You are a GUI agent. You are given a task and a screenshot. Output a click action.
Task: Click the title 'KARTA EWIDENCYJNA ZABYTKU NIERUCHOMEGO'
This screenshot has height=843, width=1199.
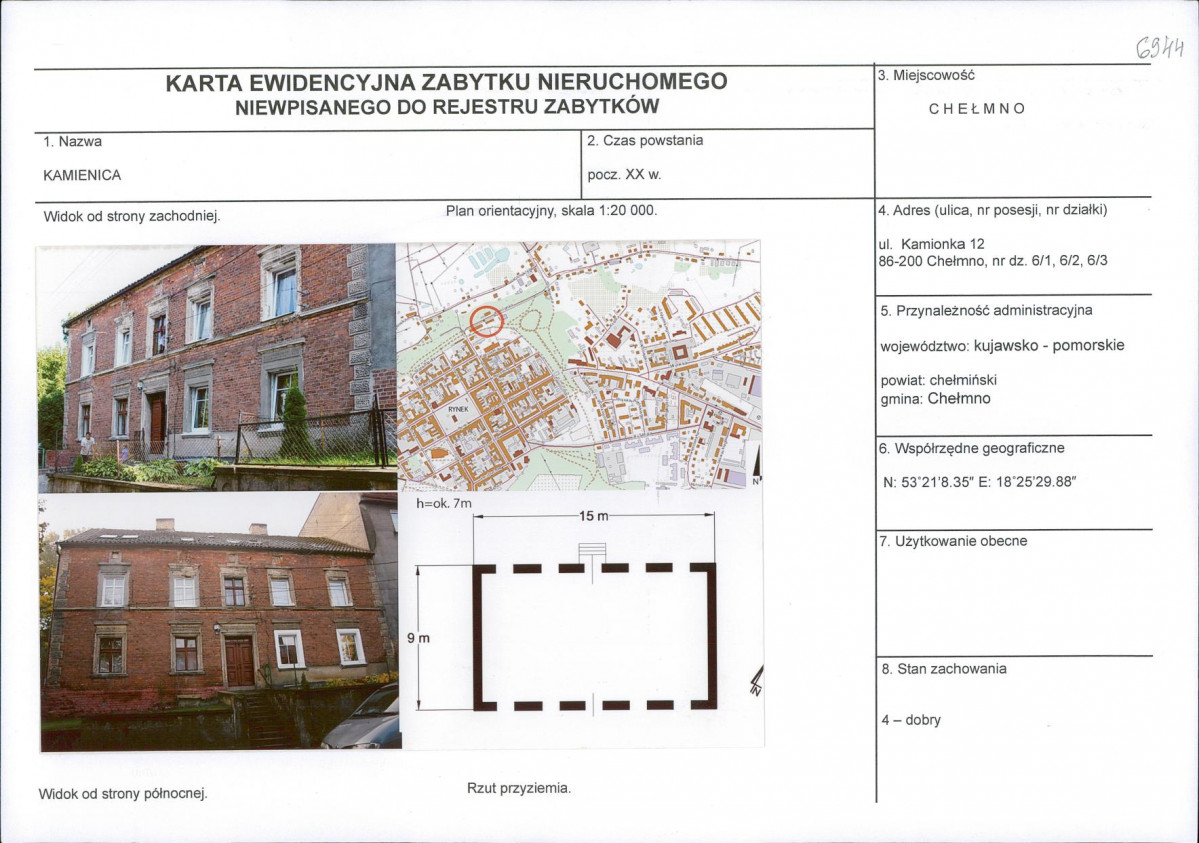click(447, 81)
